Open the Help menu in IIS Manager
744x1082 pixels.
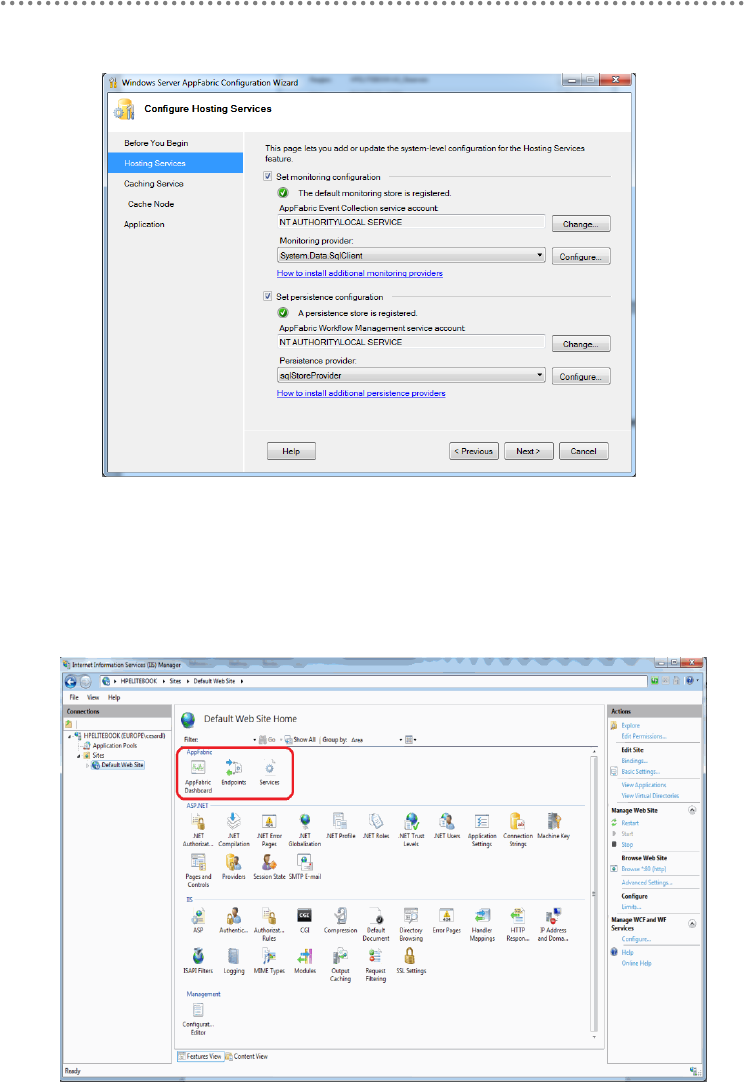pyautogui.click(x=114, y=697)
